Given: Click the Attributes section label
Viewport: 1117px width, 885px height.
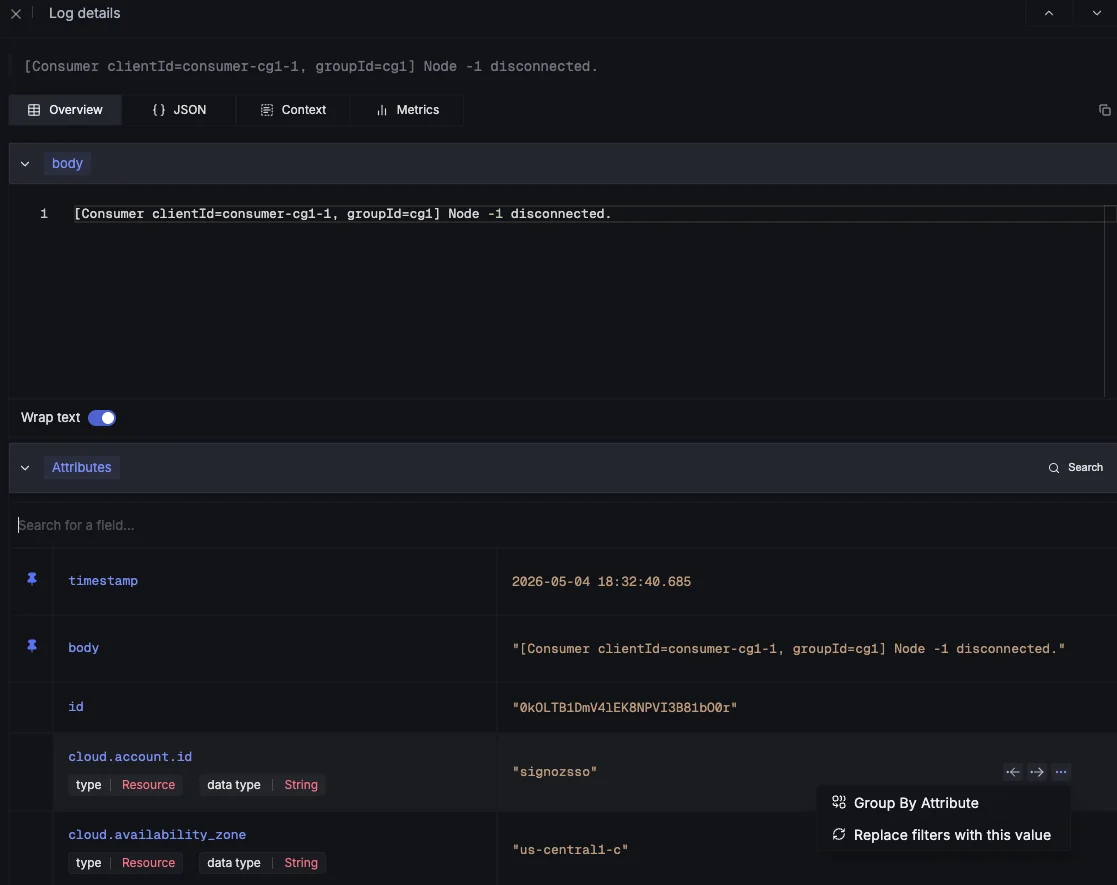Looking at the screenshot, I should (x=81, y=467).
